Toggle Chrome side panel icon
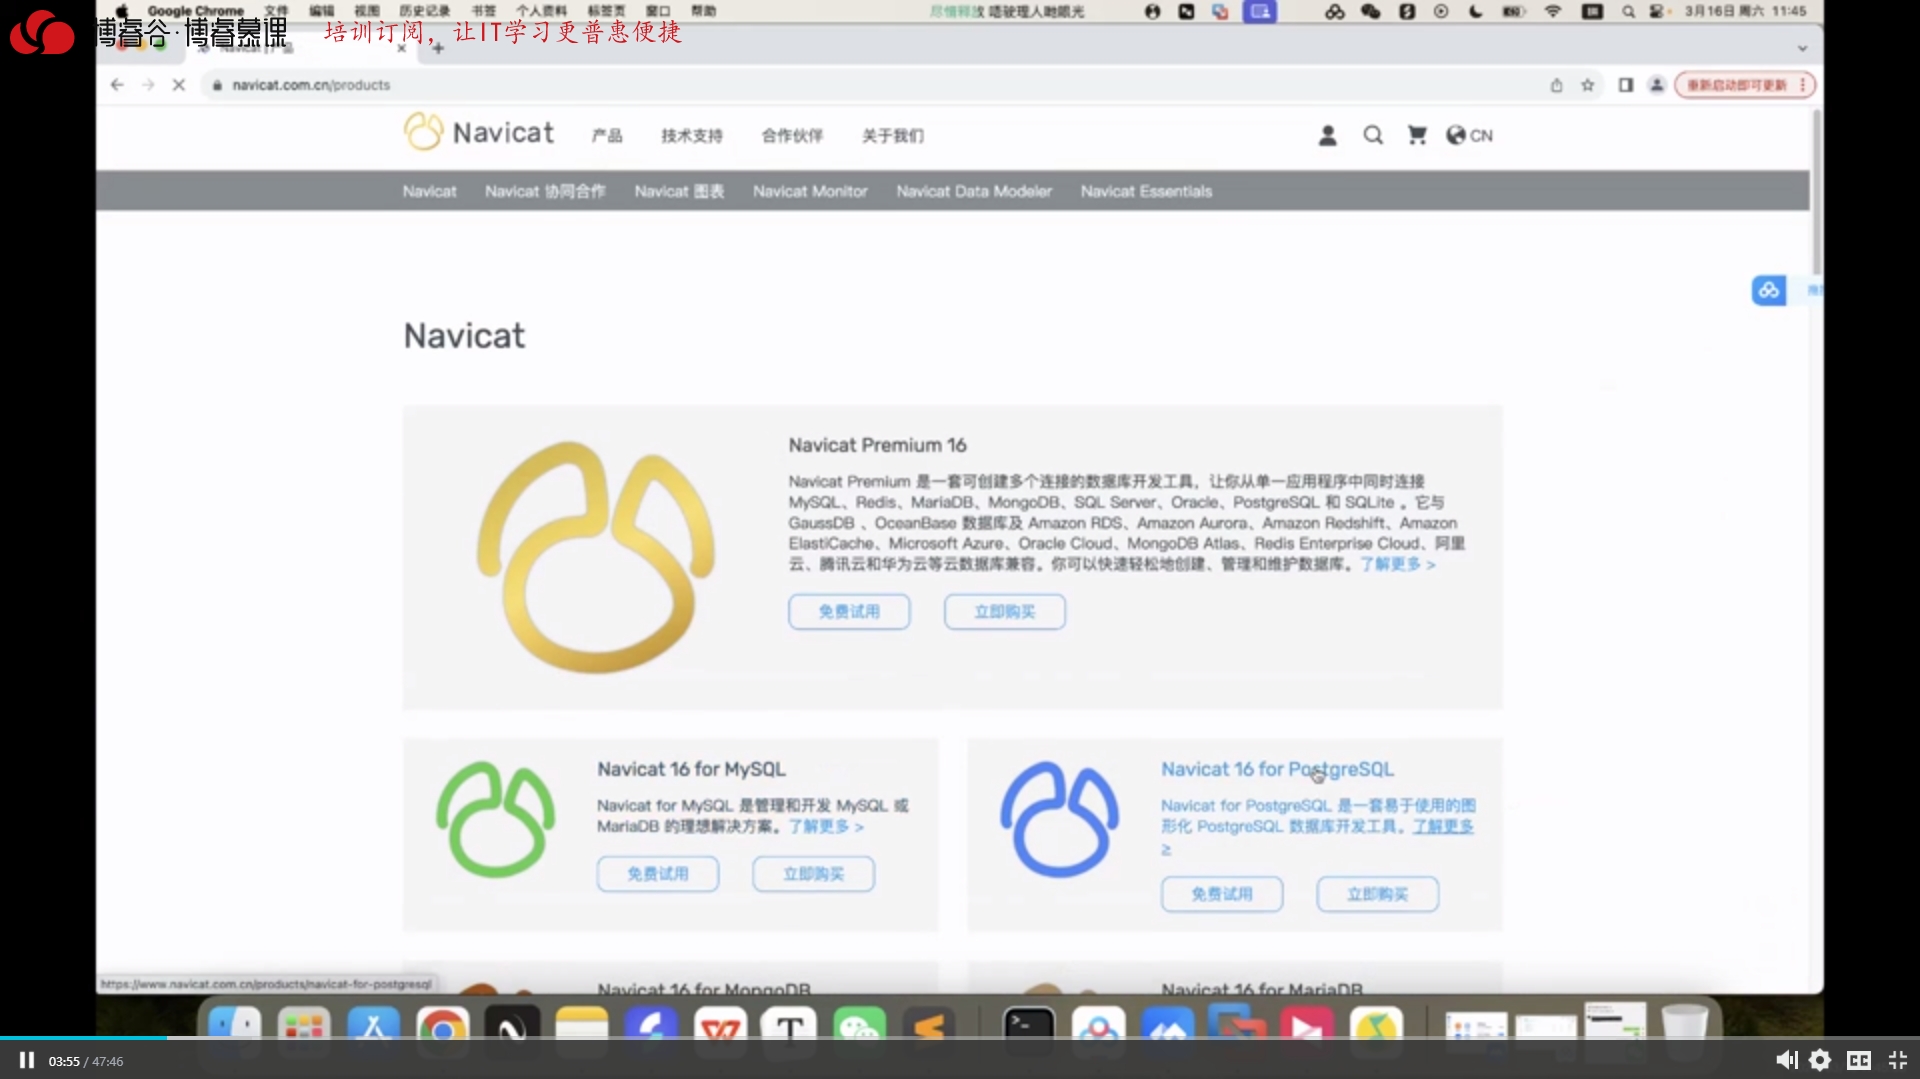Viewport: 1920px width, 1079px height. pos(1626,85)
